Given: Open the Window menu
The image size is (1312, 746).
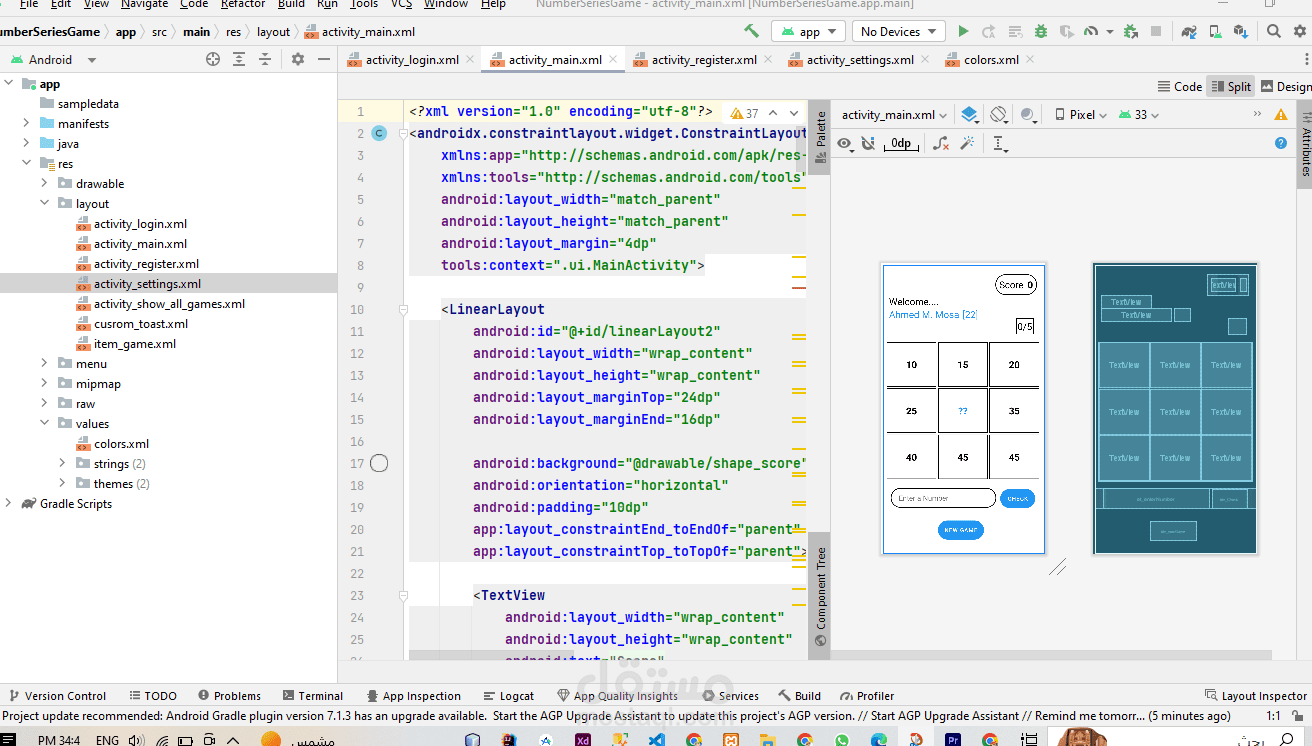Looking at the screenshot, I should tap(446, 4).
